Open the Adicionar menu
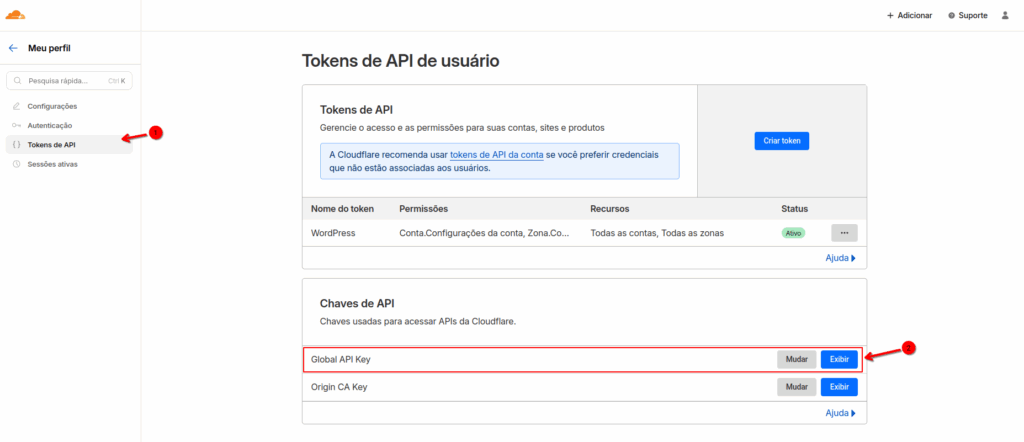Viewport: 1024px width, 442px height. tap(909, 15)
